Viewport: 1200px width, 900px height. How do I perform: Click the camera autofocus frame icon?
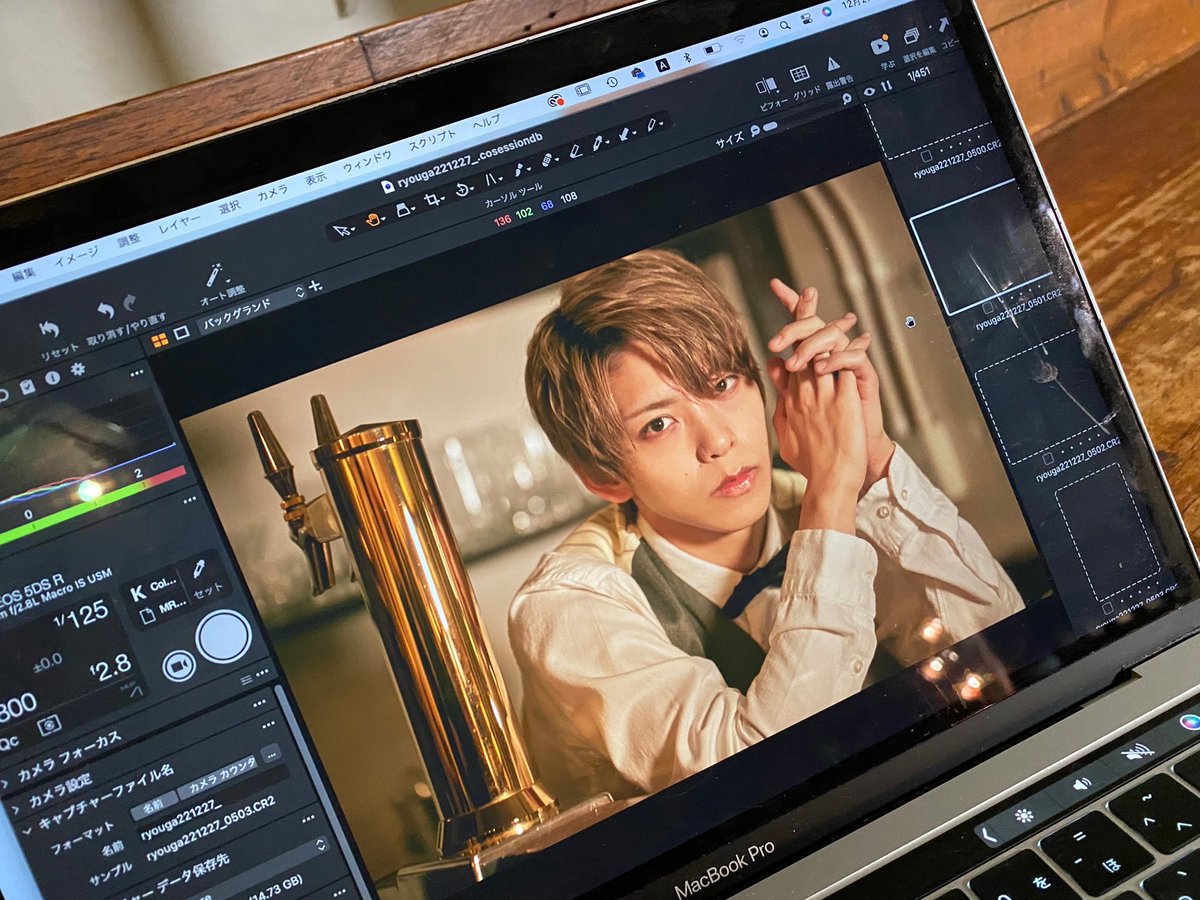point(47,723)
